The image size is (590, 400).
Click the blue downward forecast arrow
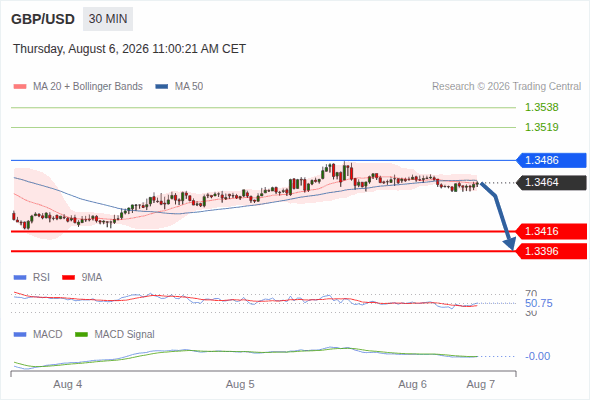click(x=498, y=216)
